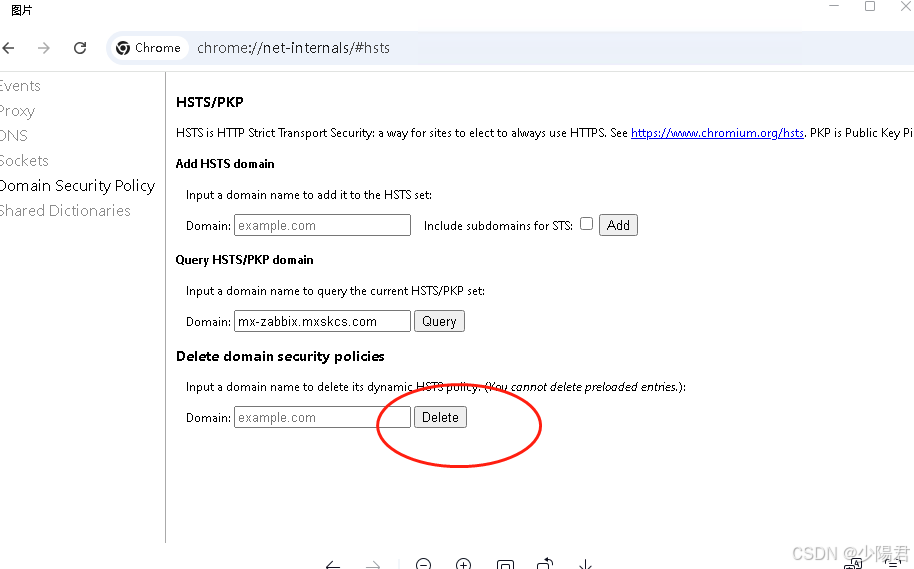
Task: Click the browser back arrow
Action: [x=8, y=48]
